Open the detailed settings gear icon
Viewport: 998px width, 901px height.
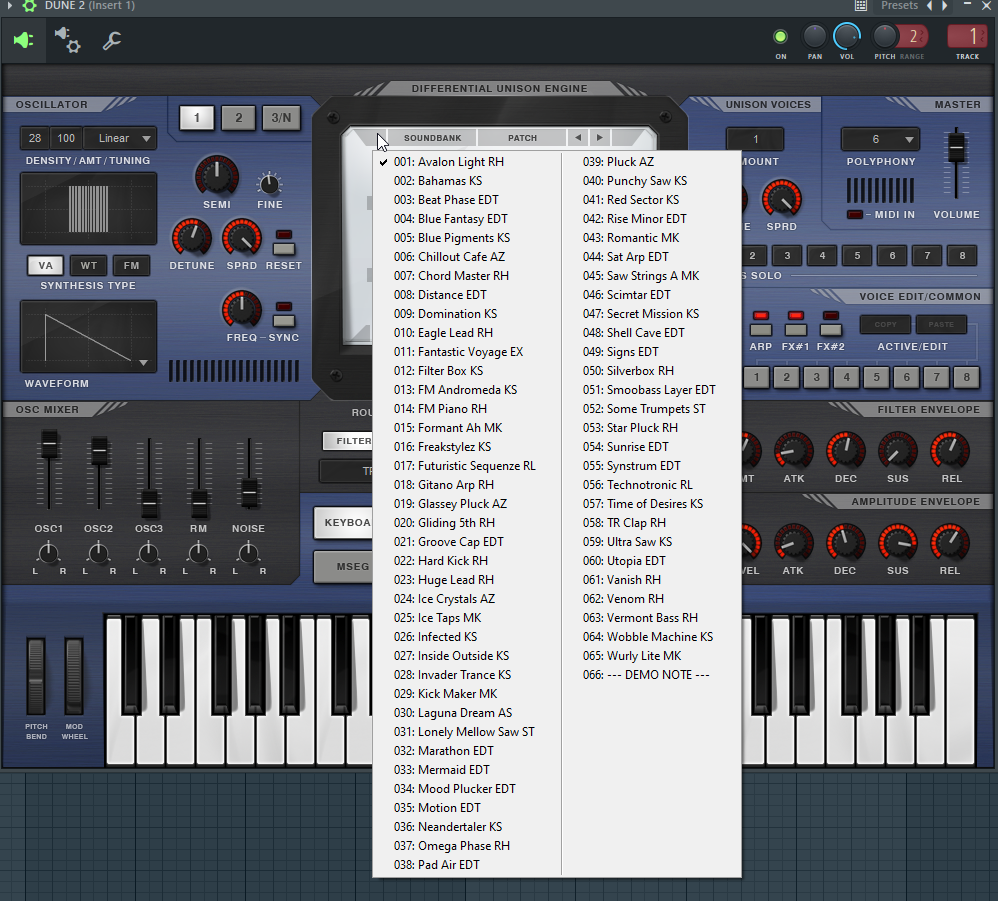pyautogui.click(x=67, y=40)
